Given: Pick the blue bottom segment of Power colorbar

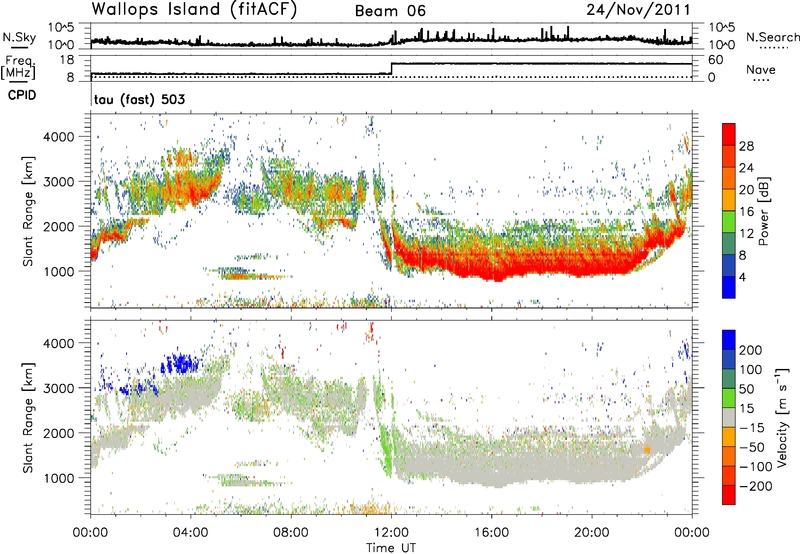Looking at the screenshot, I should [x=729, y=287].
